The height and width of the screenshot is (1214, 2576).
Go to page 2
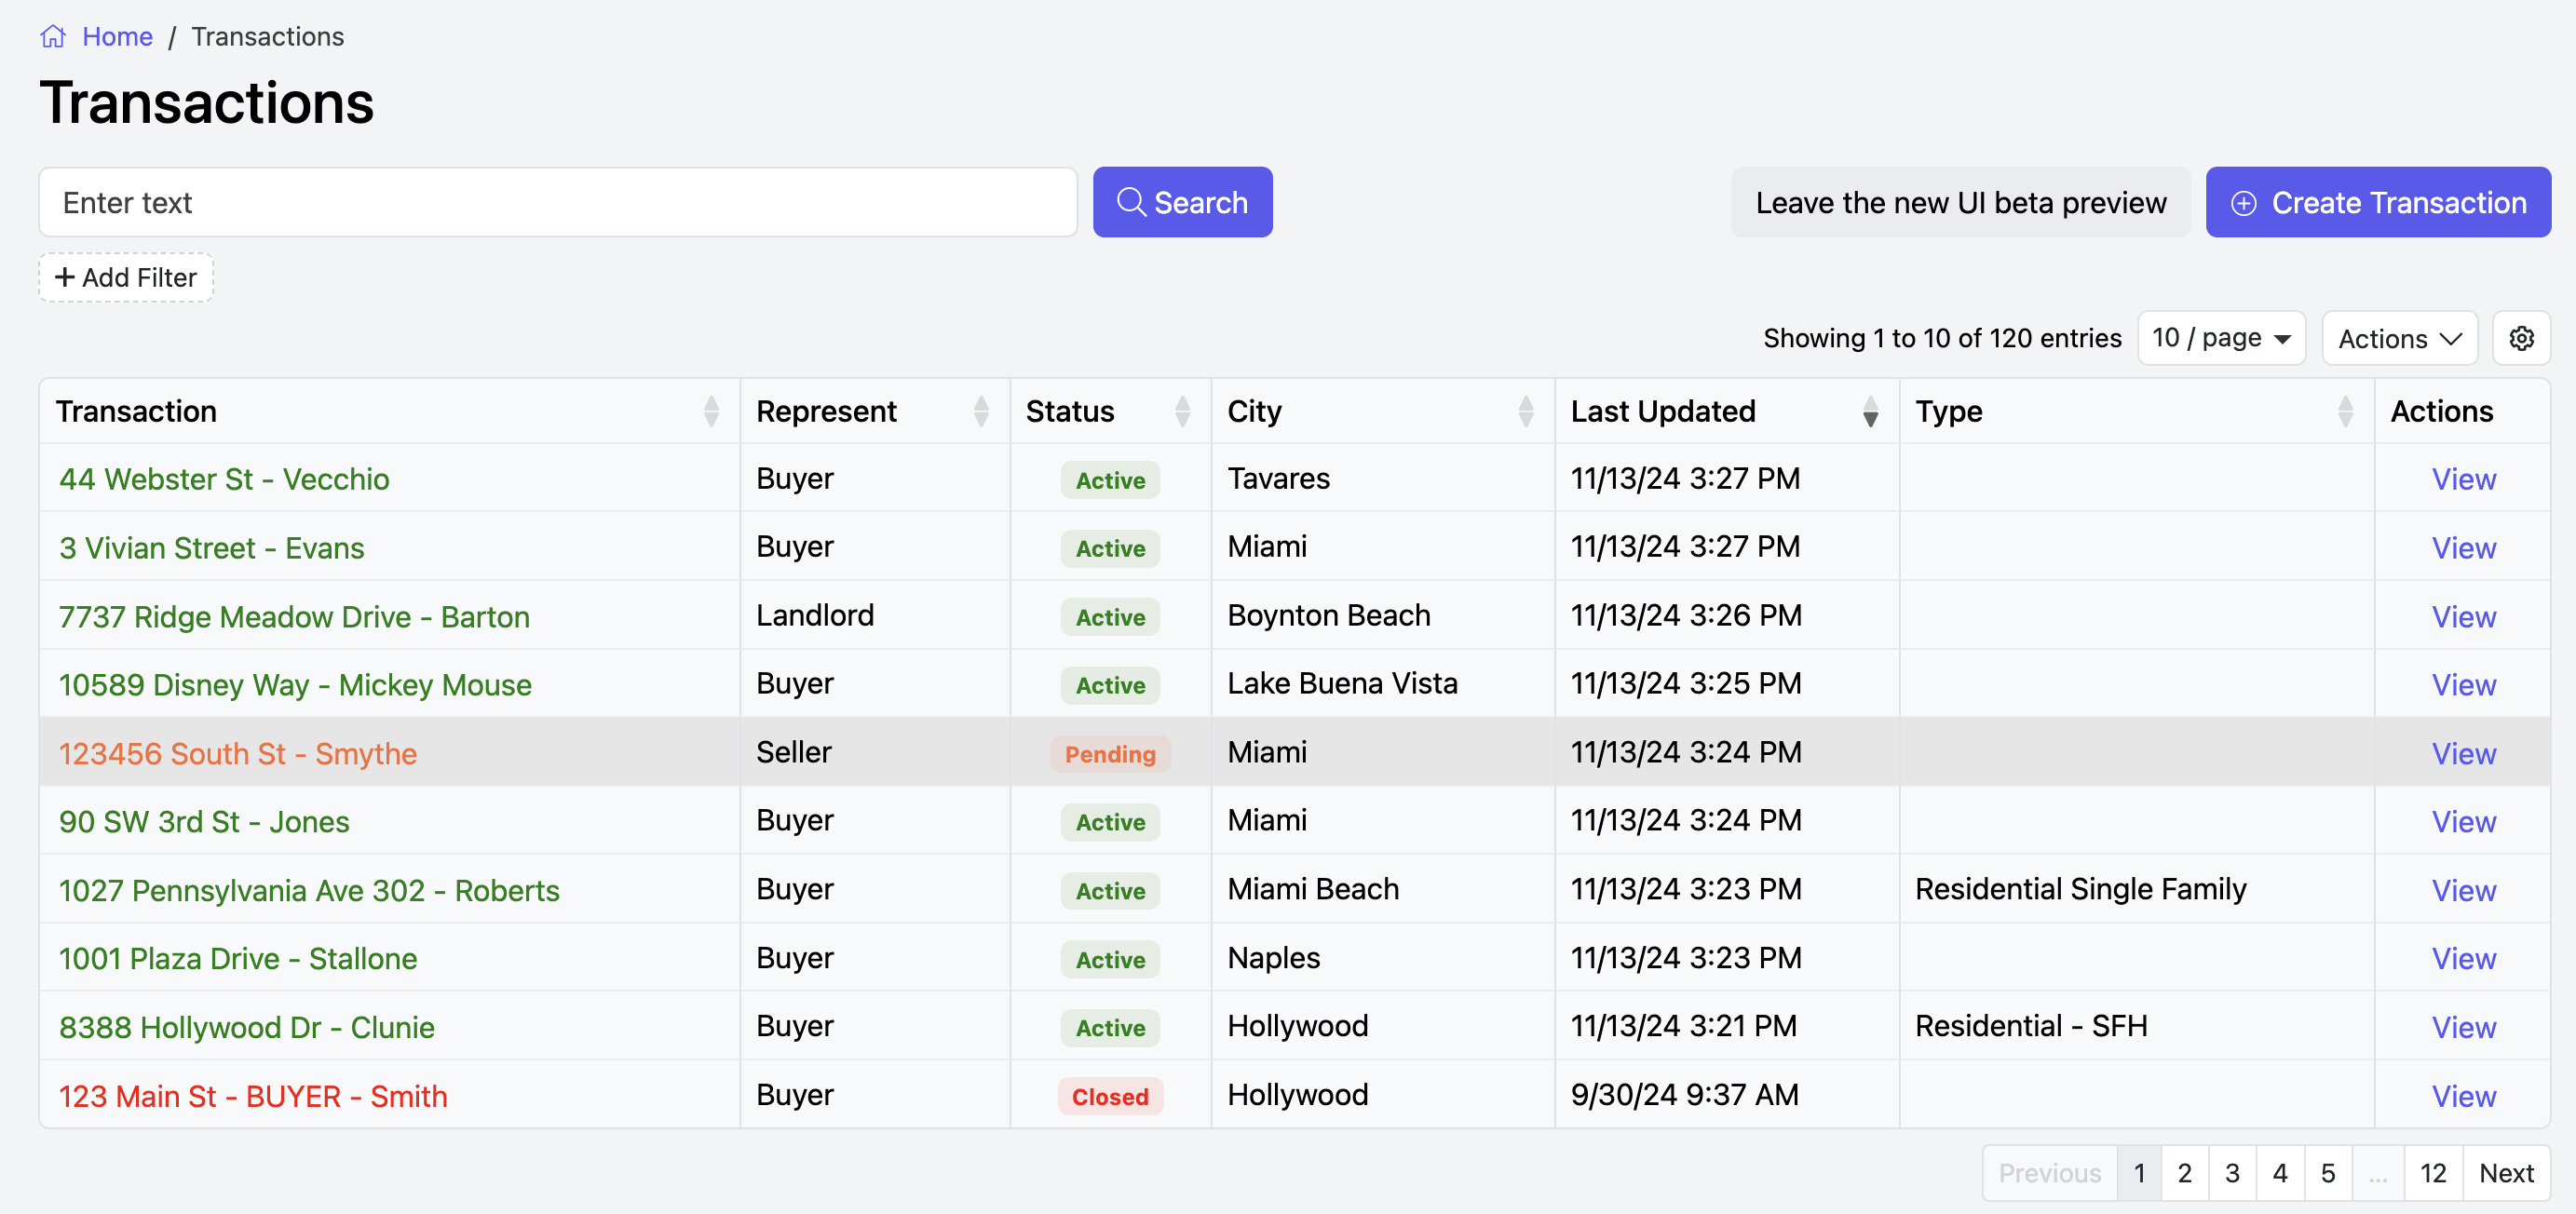click(2184, 1173)
